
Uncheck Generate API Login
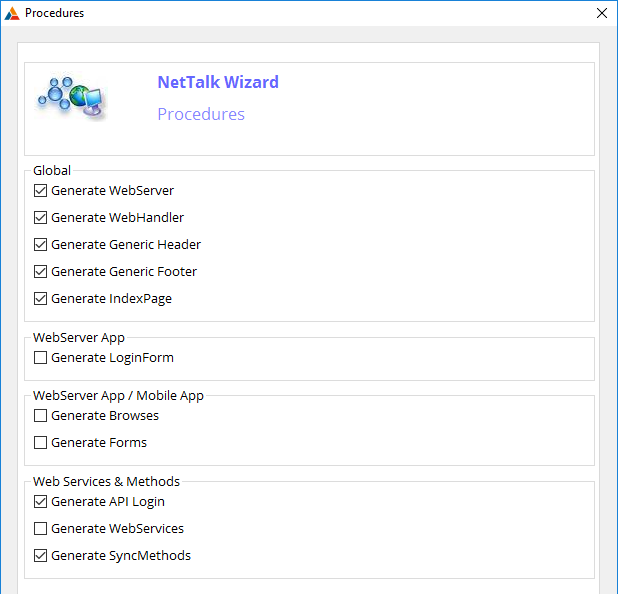tap(40, 501)
